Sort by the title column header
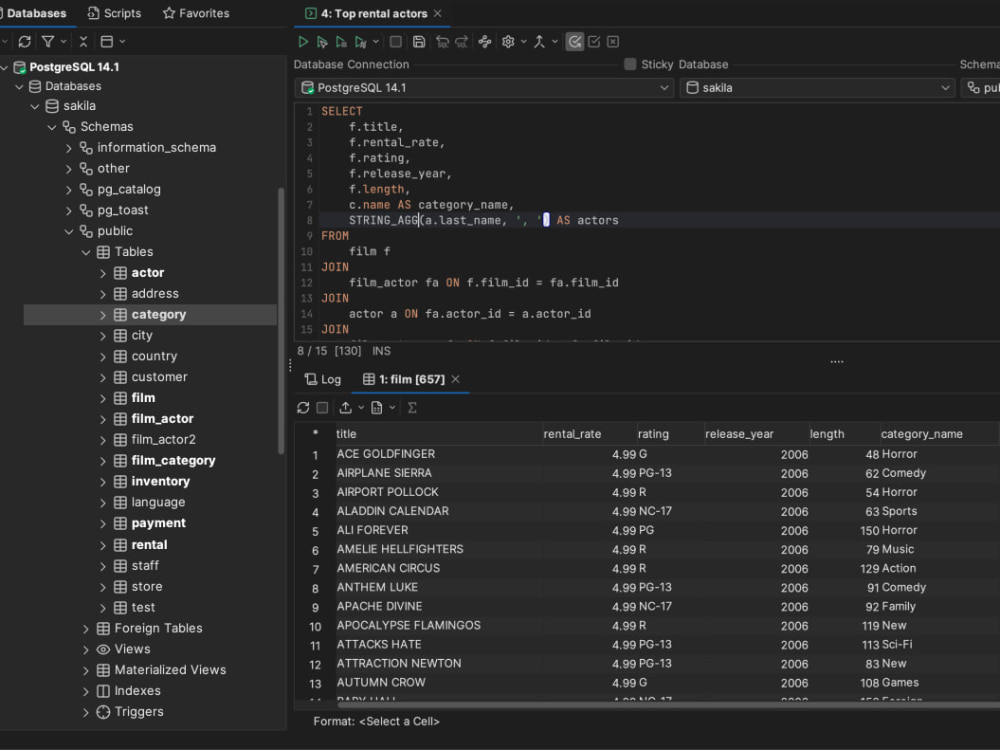Image resolution: width=1000 pixels, height=750 pixels. [438, 434]
